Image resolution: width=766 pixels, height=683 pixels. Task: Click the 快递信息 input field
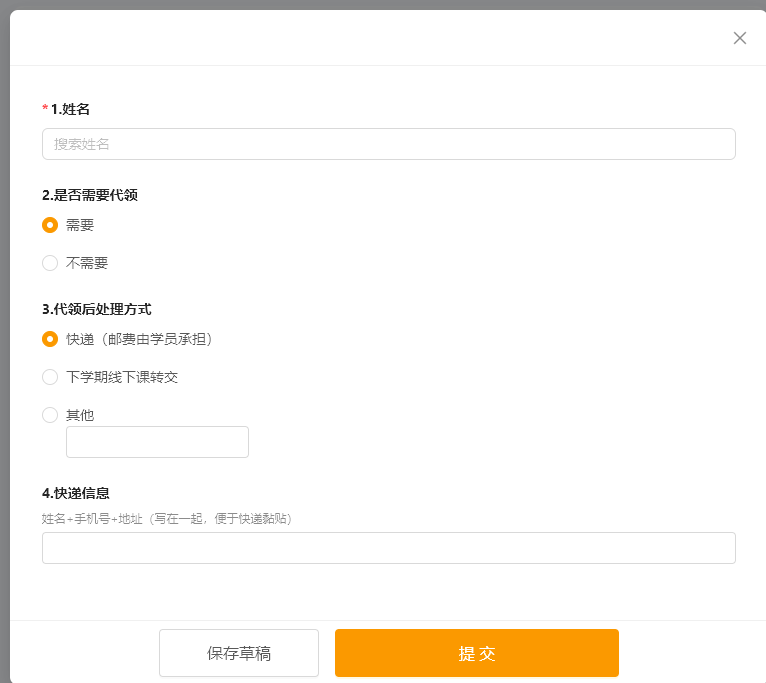pos(389,548)
